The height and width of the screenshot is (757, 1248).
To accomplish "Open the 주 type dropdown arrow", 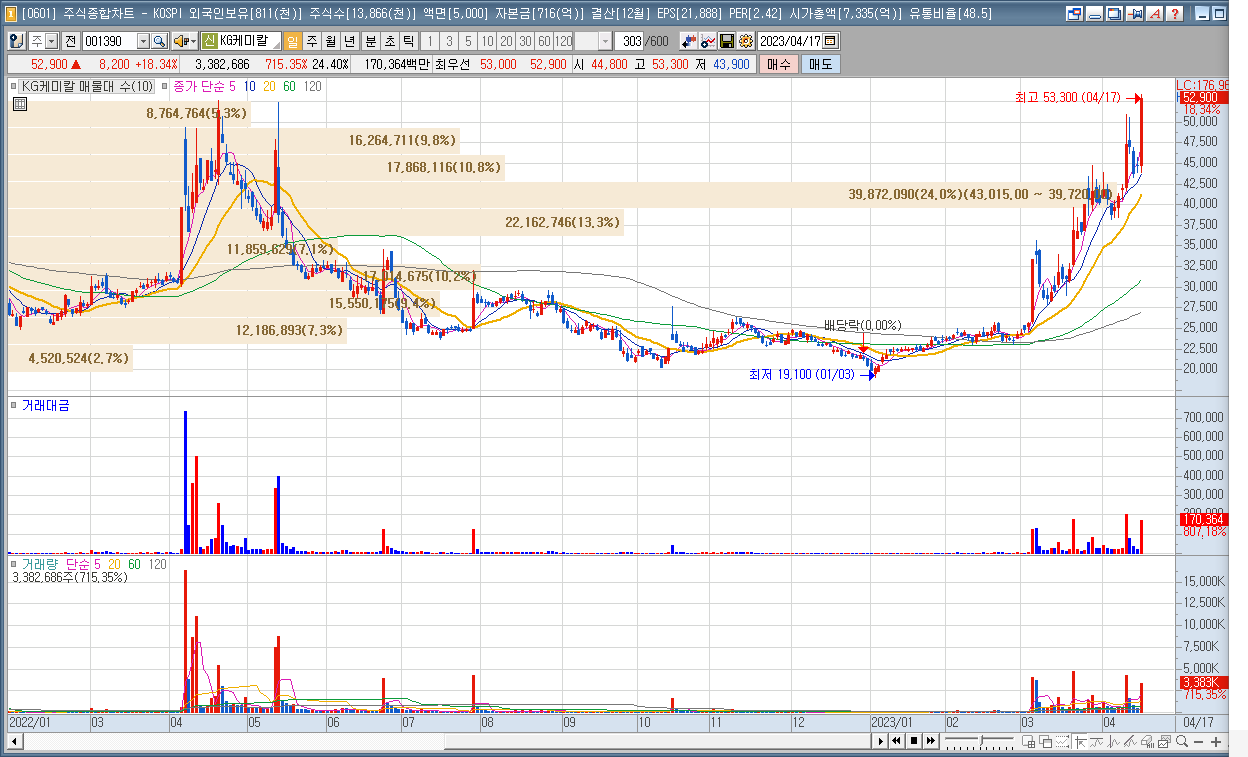I will (51, 41).
